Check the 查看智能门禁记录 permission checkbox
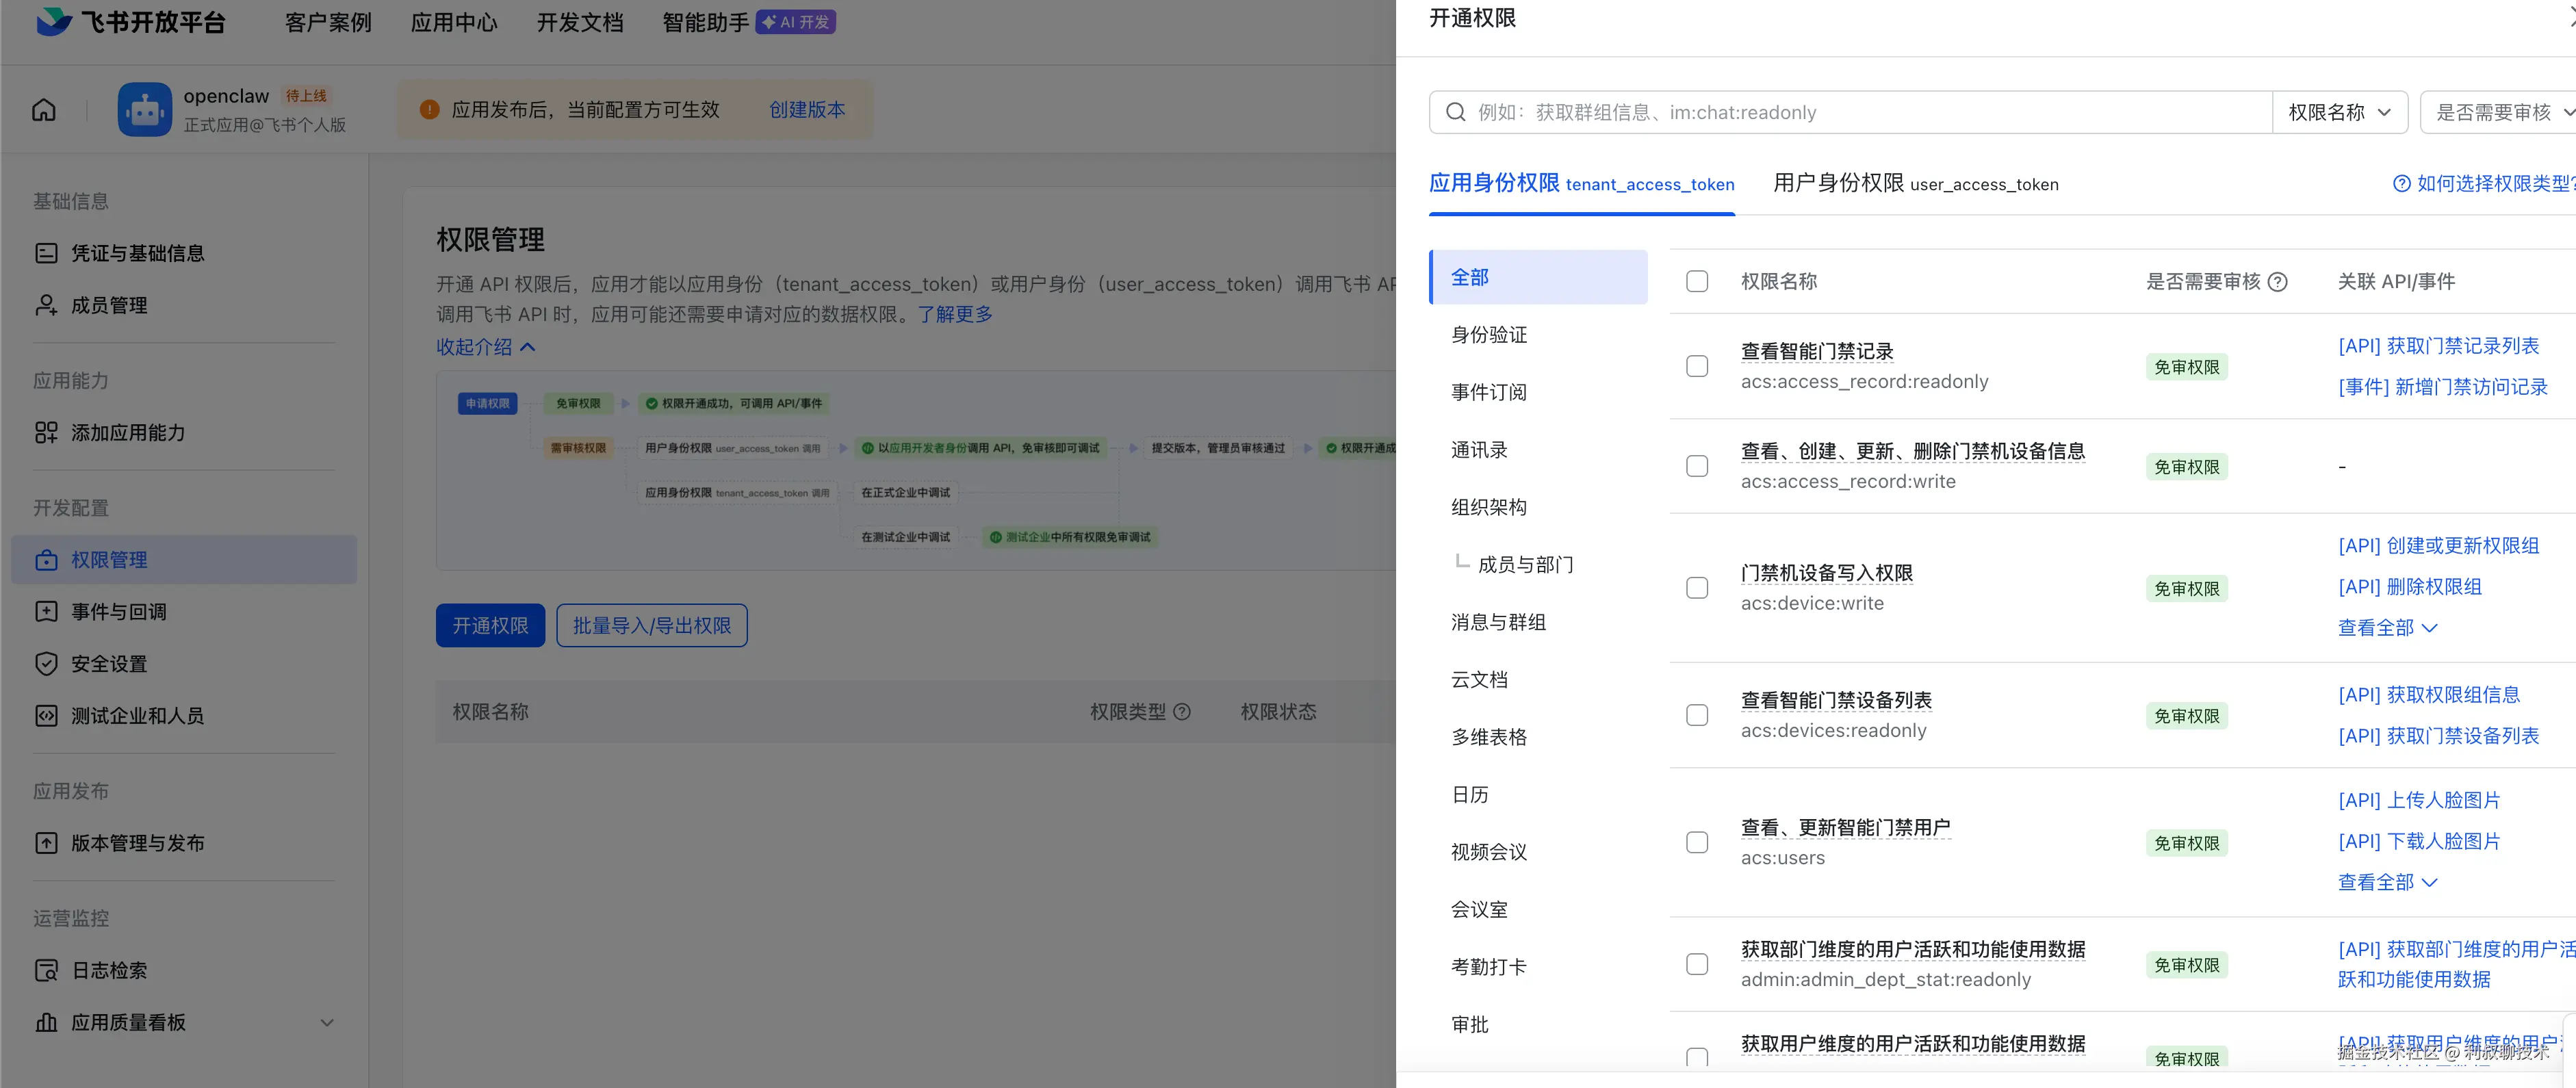 click(1697, 366)
